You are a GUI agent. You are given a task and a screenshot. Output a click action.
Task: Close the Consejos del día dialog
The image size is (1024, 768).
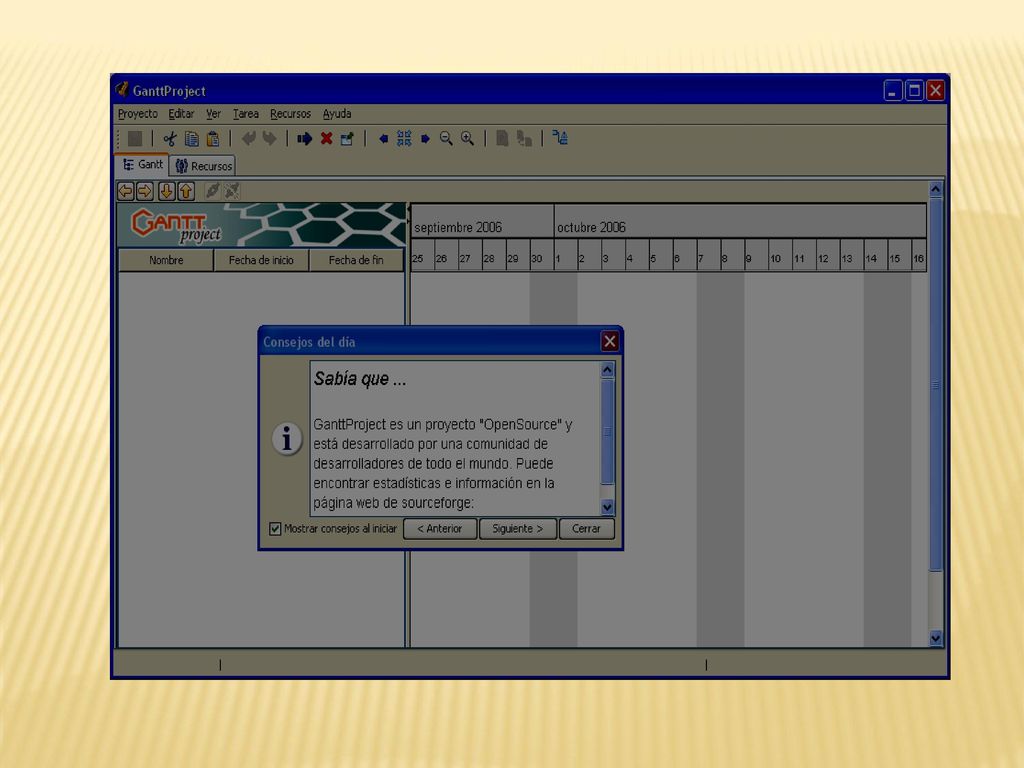[x=609, y=341]
